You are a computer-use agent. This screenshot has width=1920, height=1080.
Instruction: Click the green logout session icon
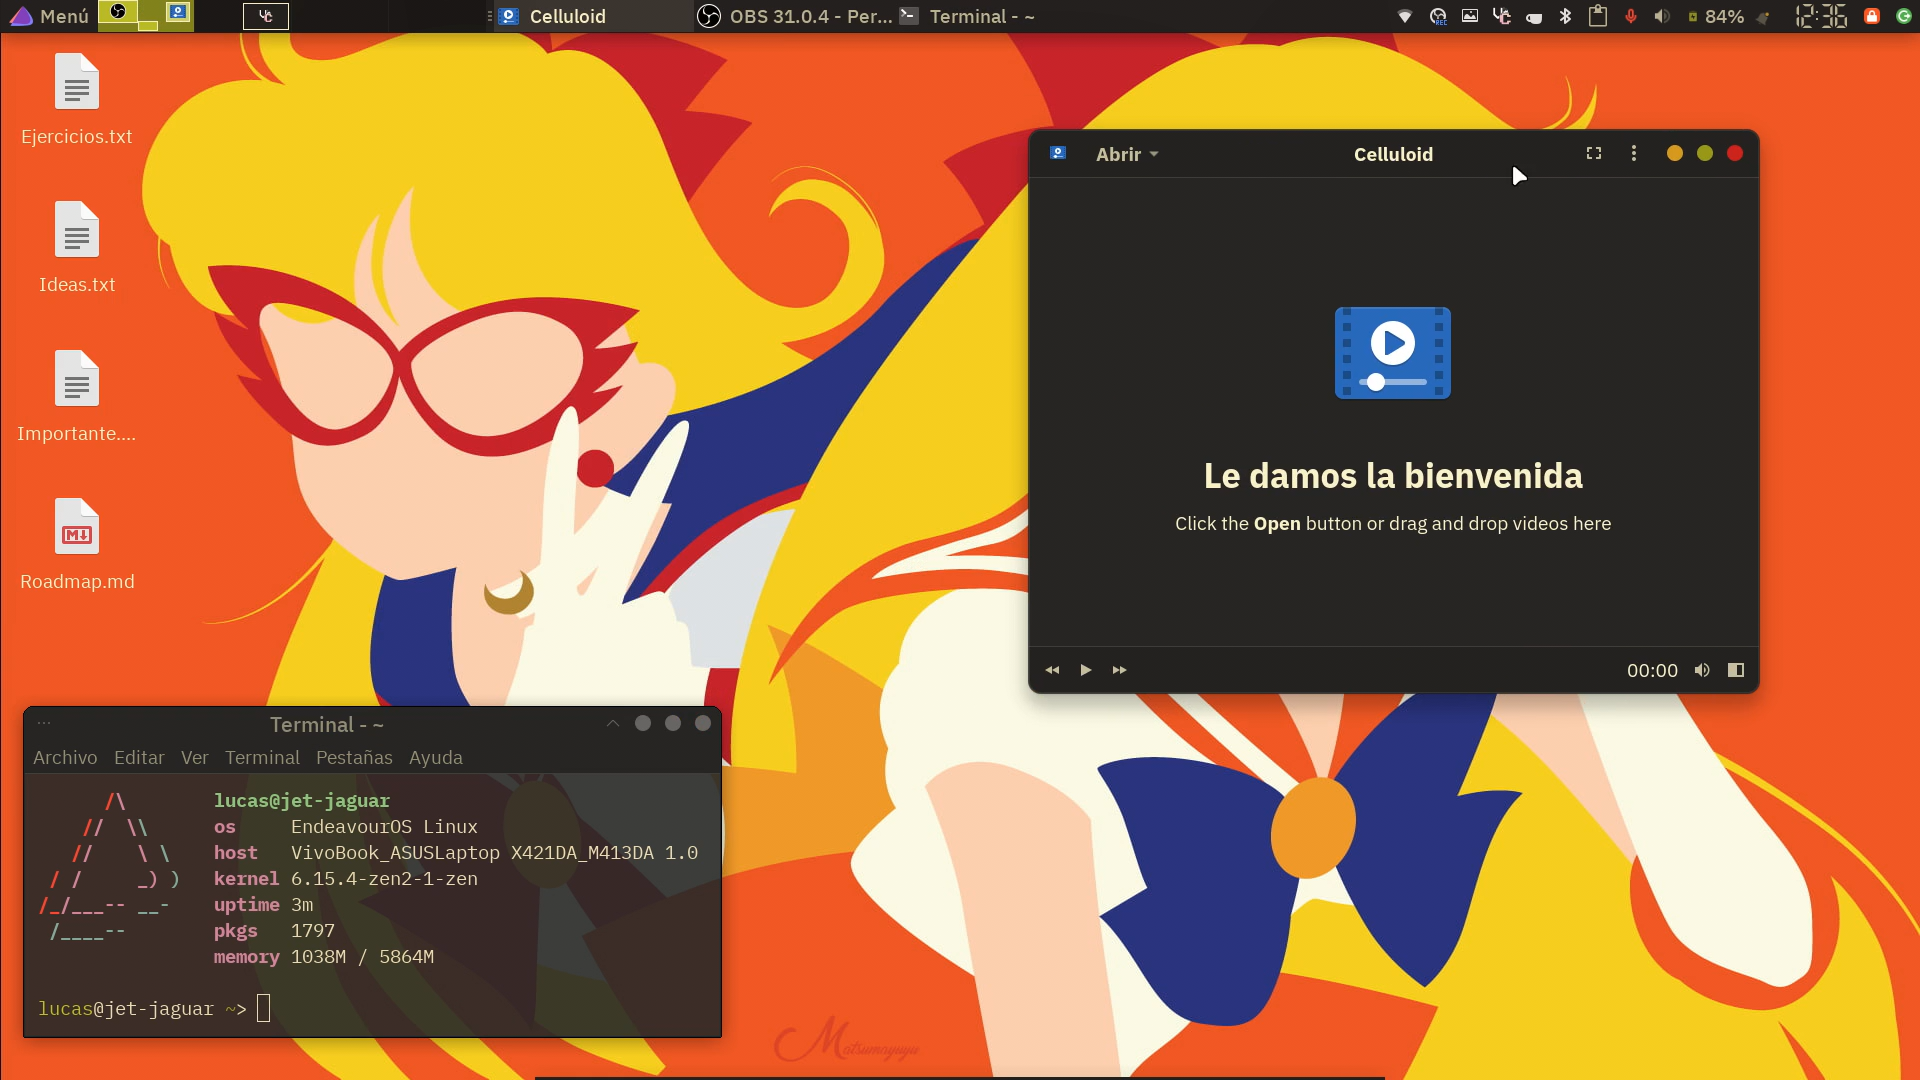coord(1904,16)
